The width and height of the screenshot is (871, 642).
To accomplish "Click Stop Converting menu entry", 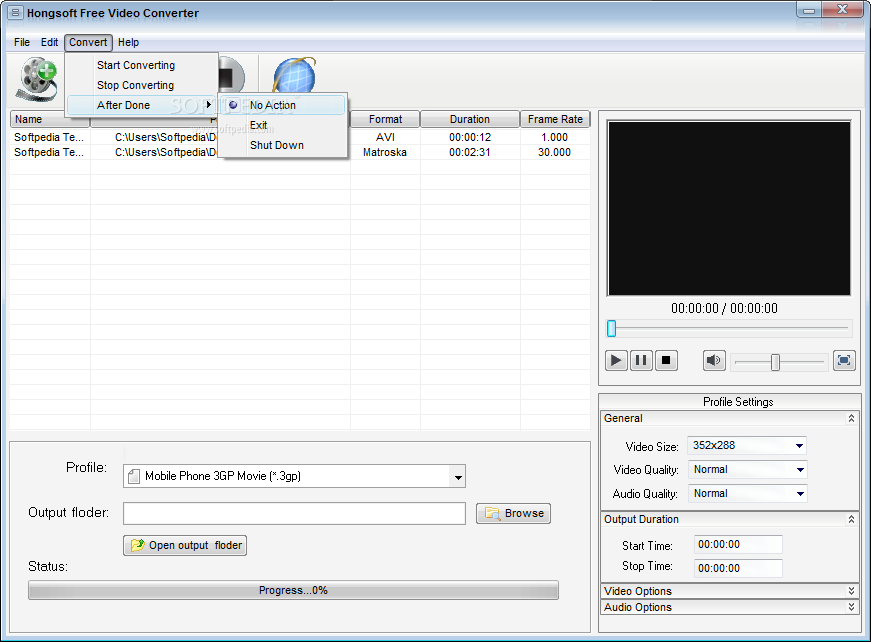I will [142, 85].
